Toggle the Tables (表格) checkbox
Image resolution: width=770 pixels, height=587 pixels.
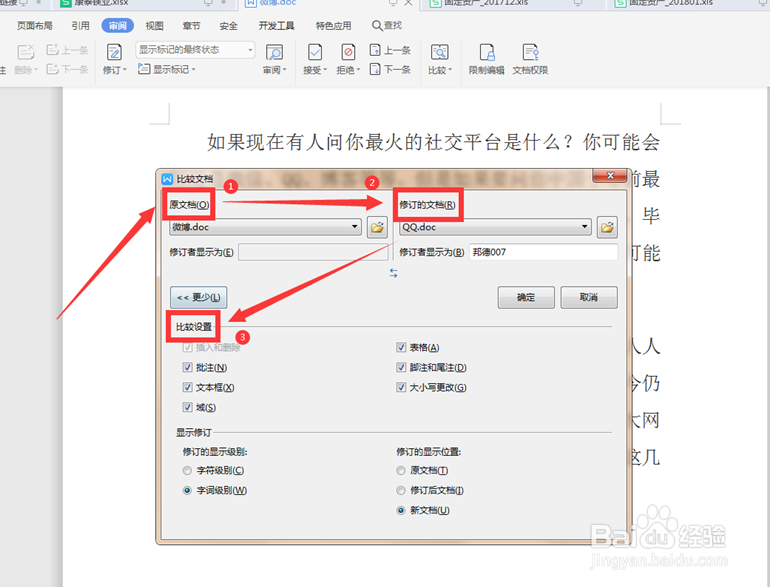[x=401, y=348]
